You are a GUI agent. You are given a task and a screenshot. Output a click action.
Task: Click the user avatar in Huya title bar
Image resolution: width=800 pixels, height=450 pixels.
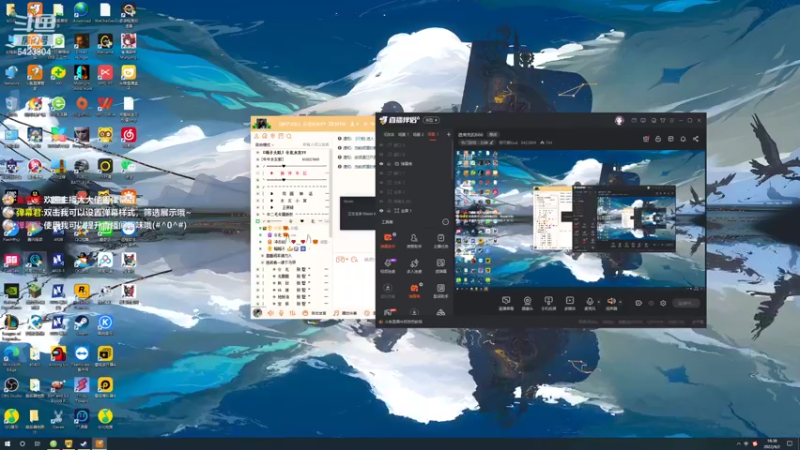619,120
